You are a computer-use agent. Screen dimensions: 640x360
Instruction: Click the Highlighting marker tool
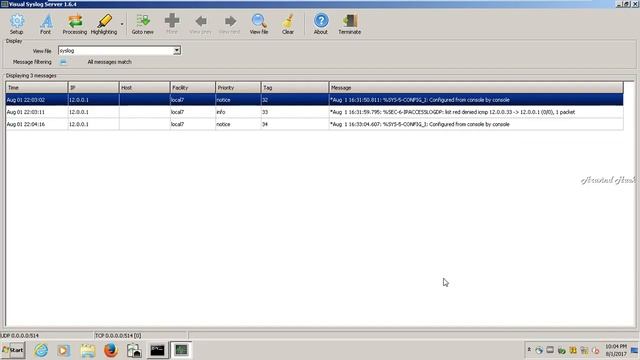tap(104, 24)
